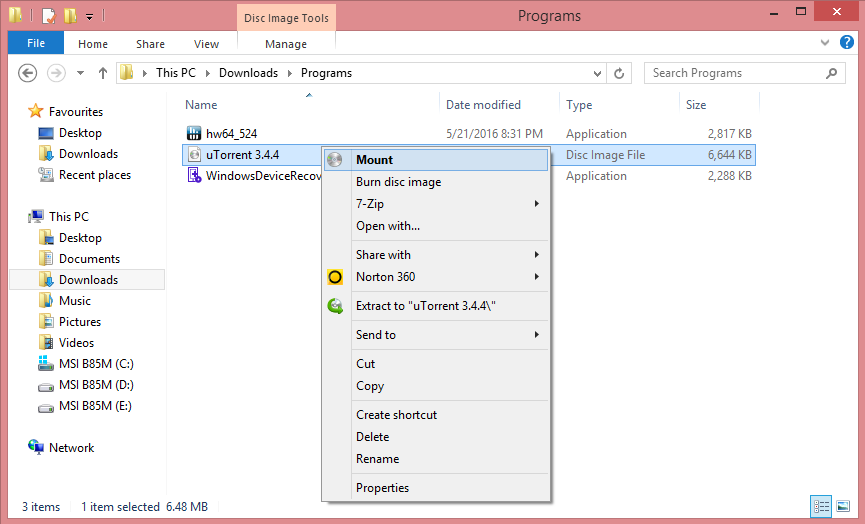Expand the Send to submenu arrow
865x524 pixels.
(537, 334)
